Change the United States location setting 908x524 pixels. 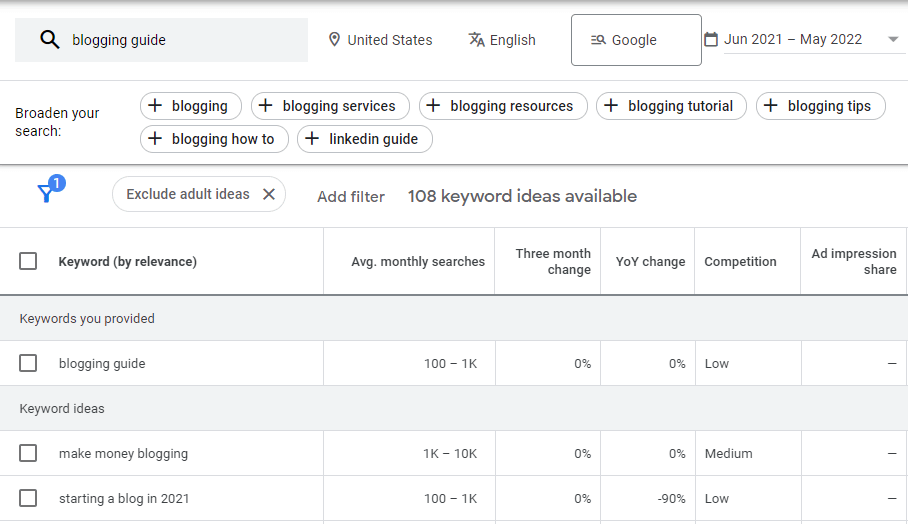point(380,40)
